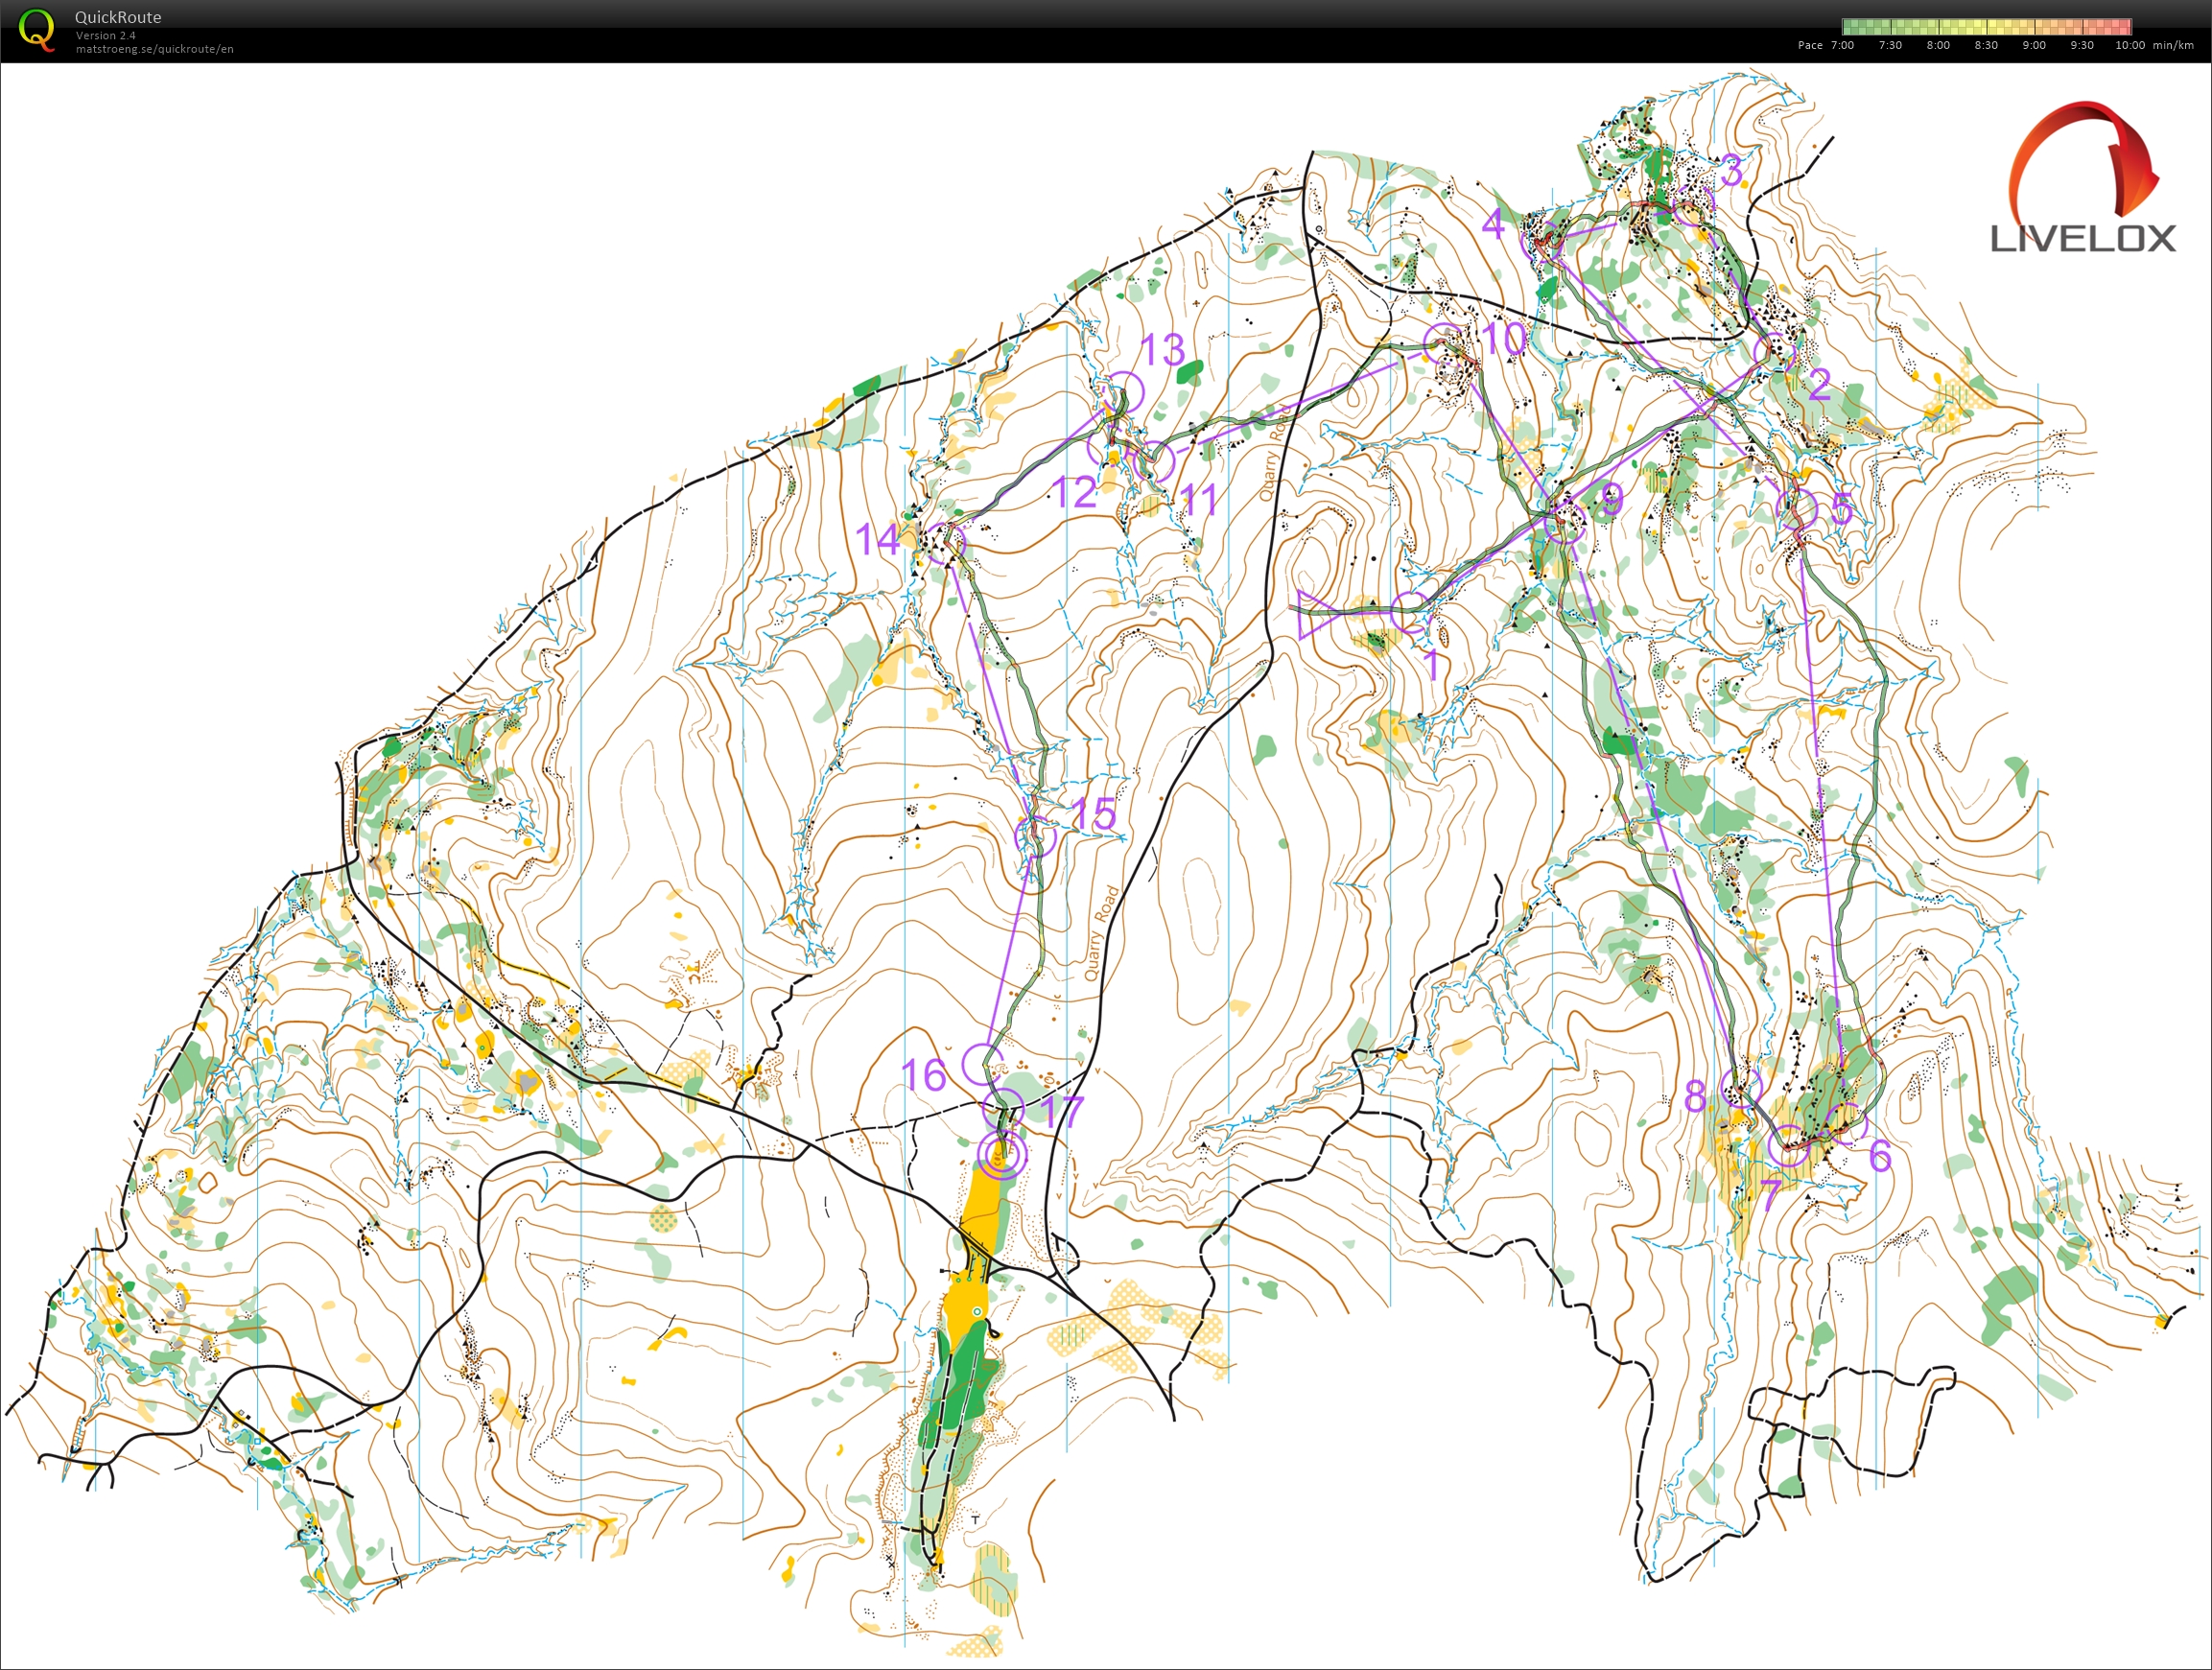Select control circle 8
The image size is (2212, 1670).
tap(1741, 1086)
